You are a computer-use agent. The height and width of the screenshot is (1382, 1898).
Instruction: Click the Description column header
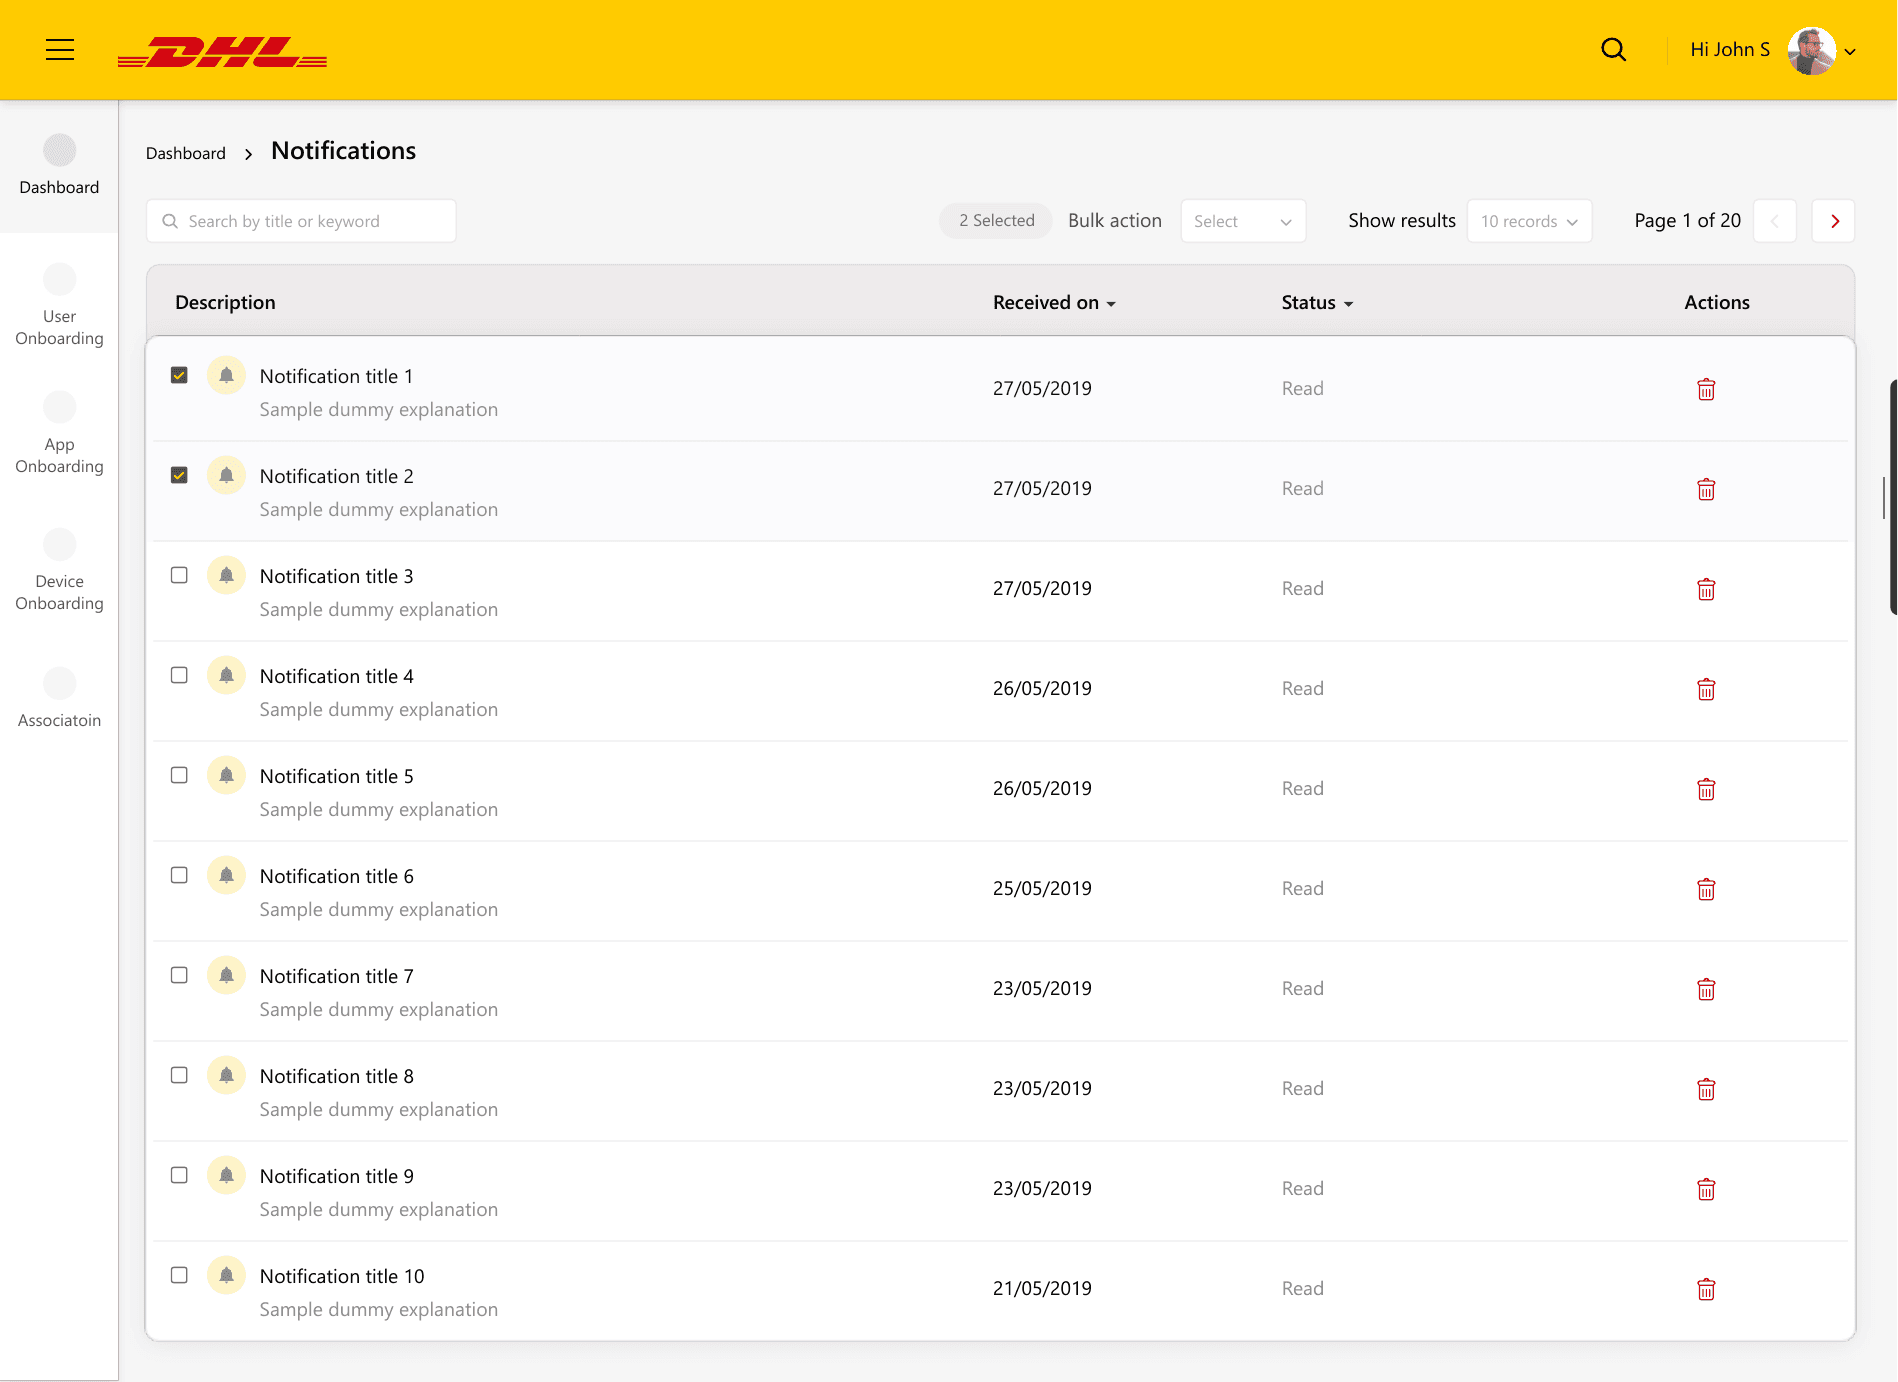point(225,302)
